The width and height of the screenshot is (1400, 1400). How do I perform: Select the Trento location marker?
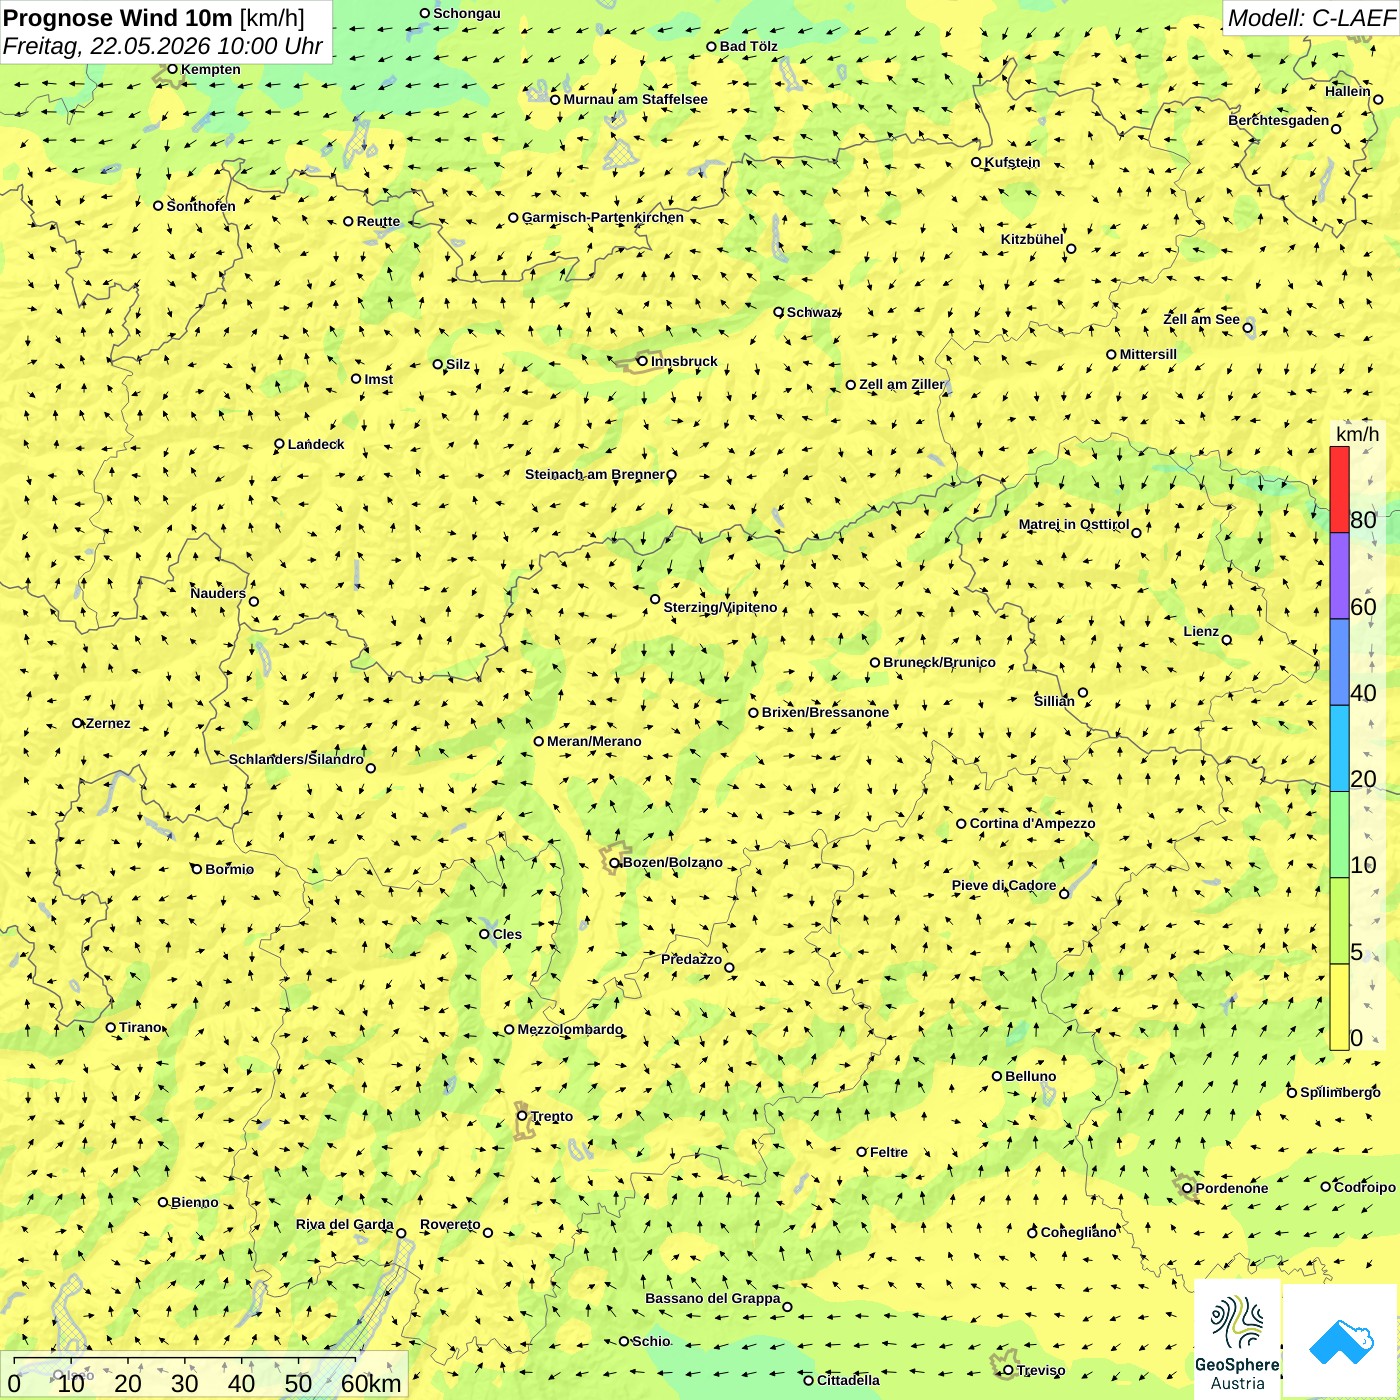pos(522,1116)
